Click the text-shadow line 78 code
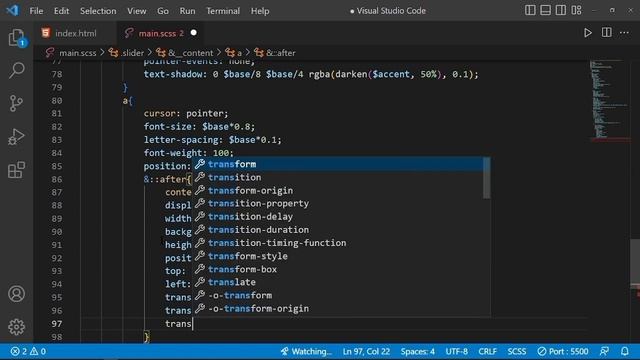The height and width of the screenshot is (360, 640). click(x=311, y=74)
